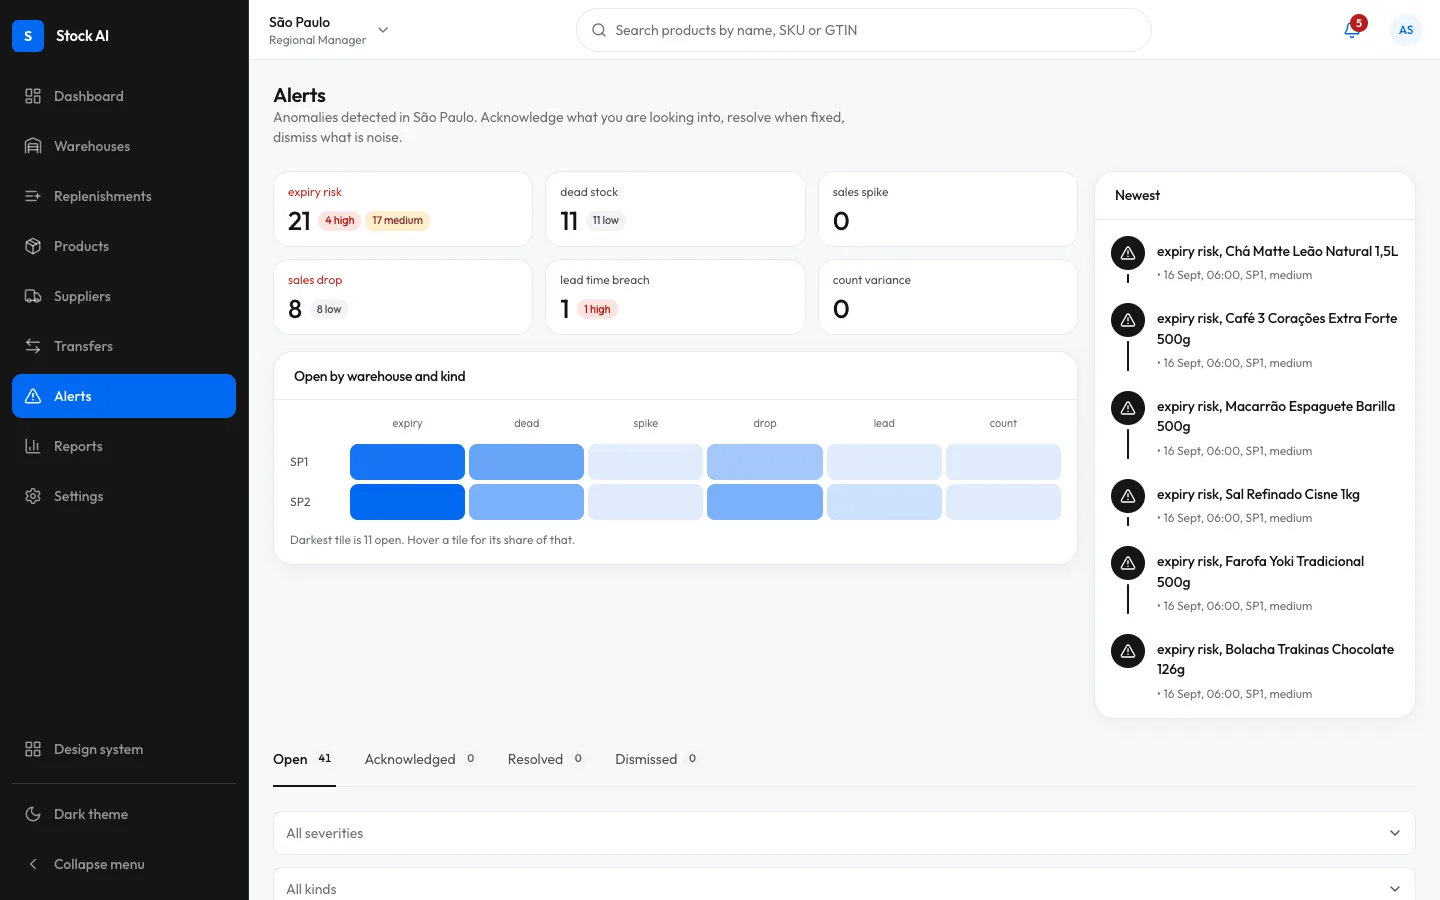Switch to the Acknowledged tab

click(x=420, y=759)
